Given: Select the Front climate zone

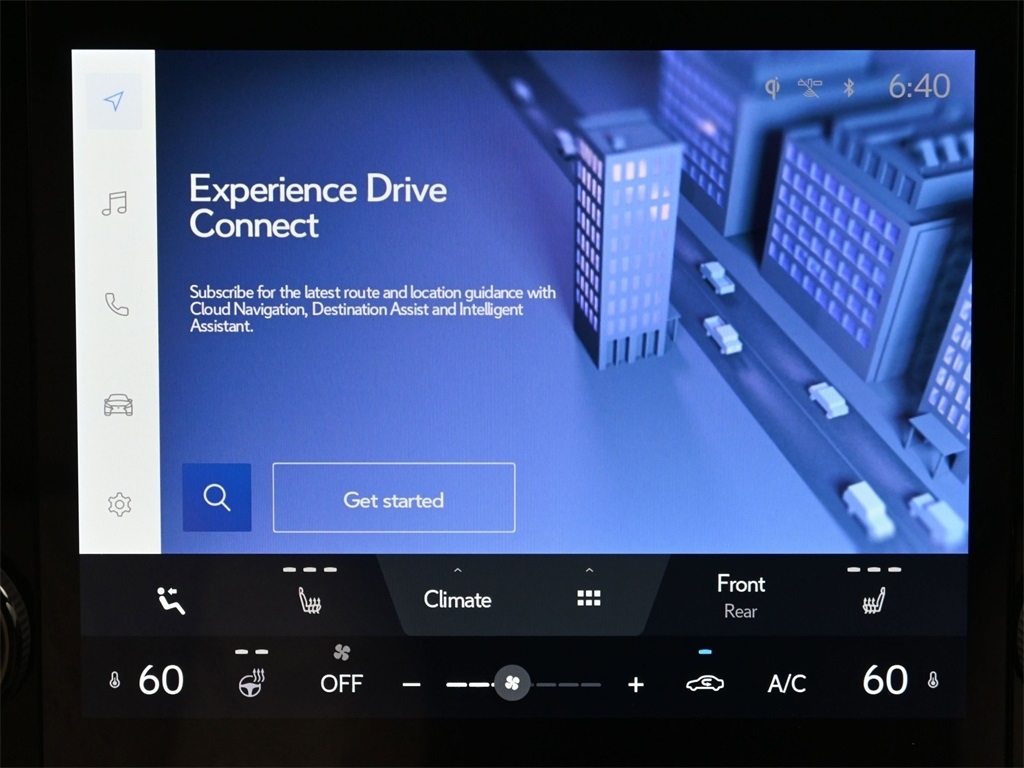Looking at the screenshot, I should tap(740, 583).
